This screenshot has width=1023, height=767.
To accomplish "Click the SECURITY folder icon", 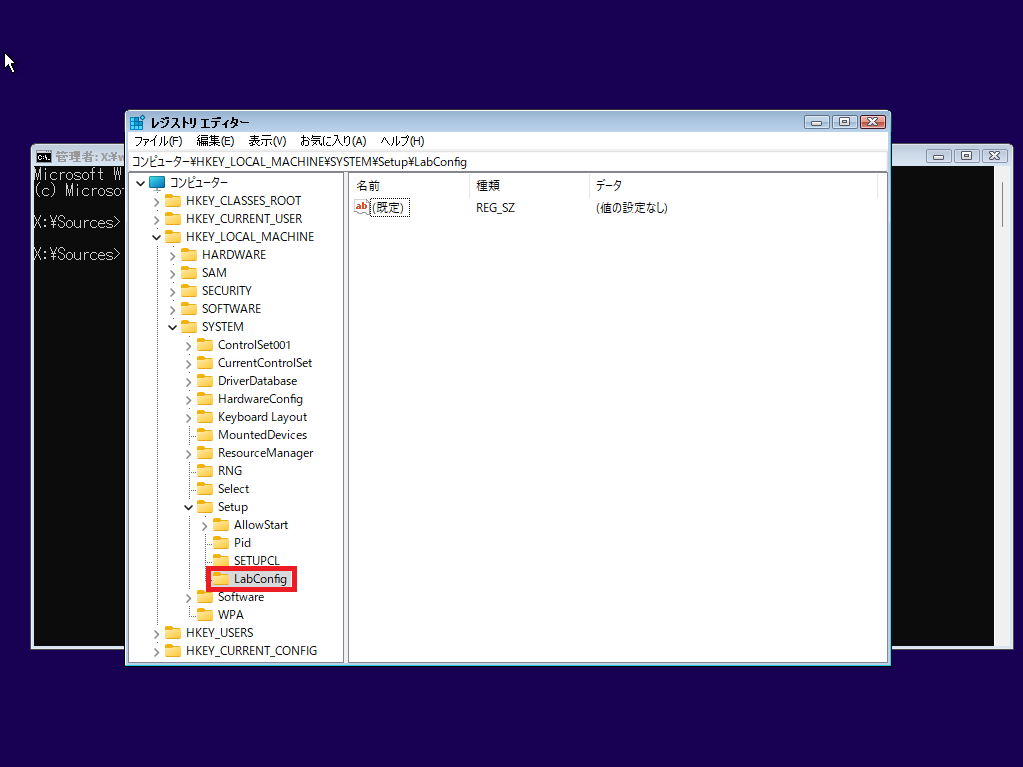I will click(x=189, y=290).
